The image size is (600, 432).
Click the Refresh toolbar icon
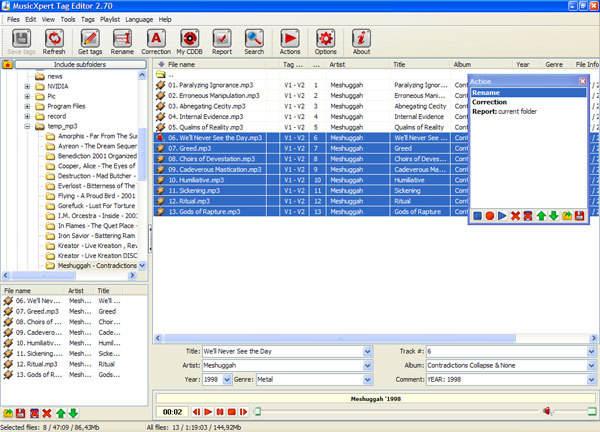54,41
